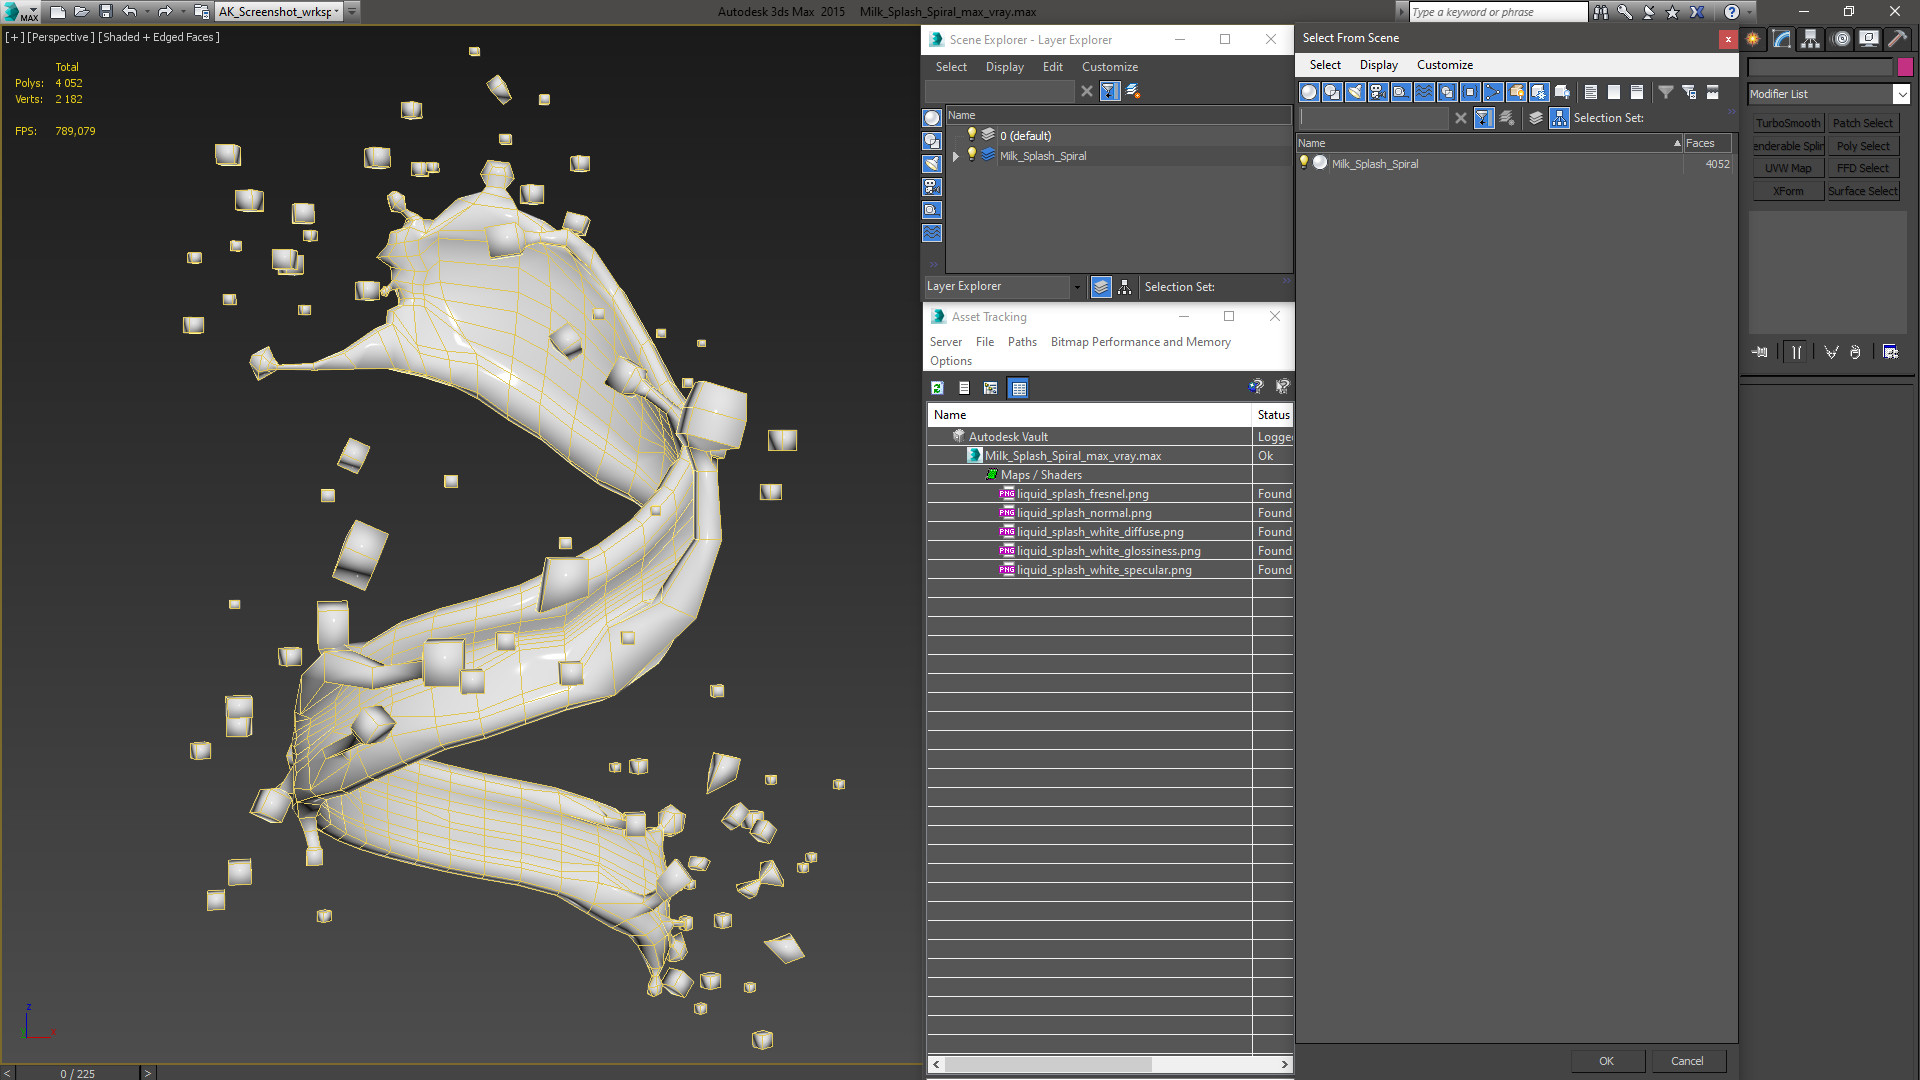Open Bitmap Performance and Memory menu
The image size is (1920, 1080).
click(1140, 342)
